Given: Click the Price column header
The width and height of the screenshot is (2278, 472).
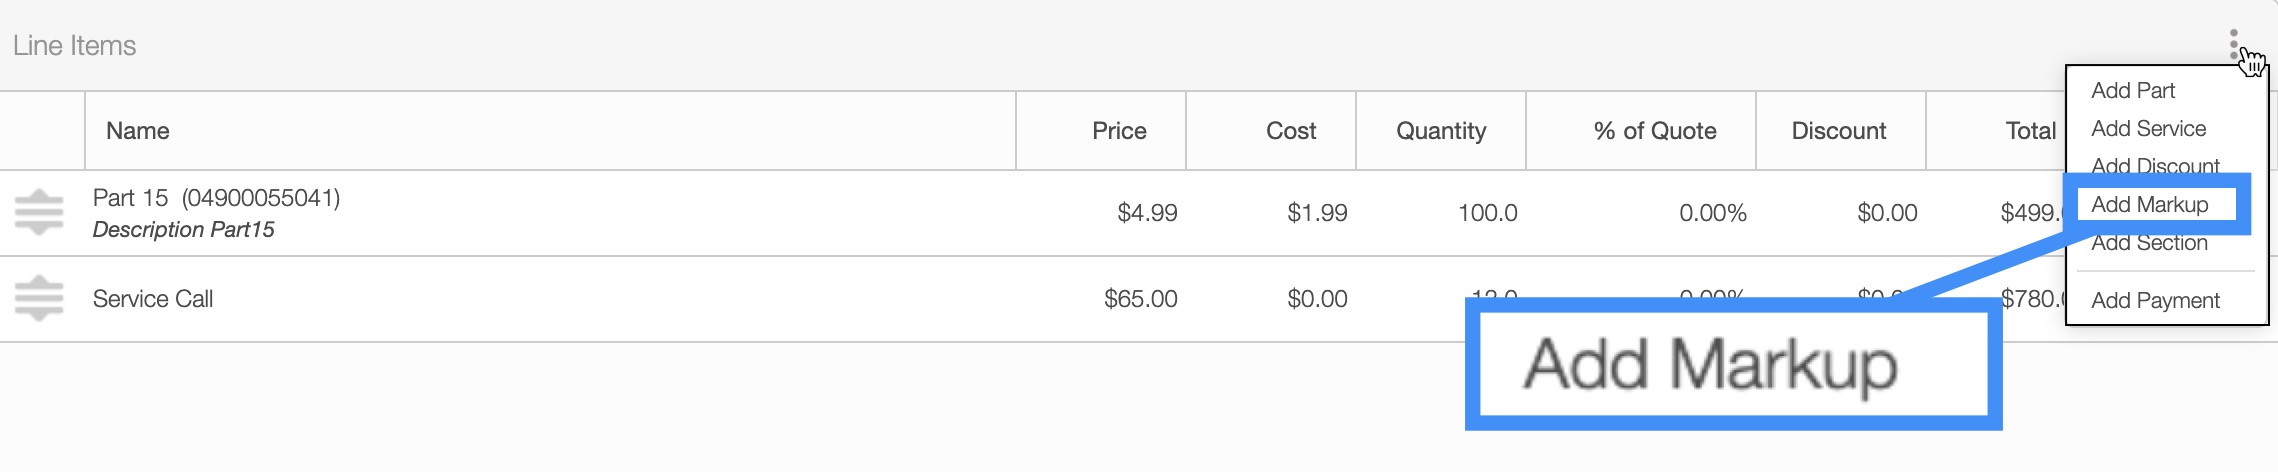Looking at the screenshot, I should click(1119, 131).
